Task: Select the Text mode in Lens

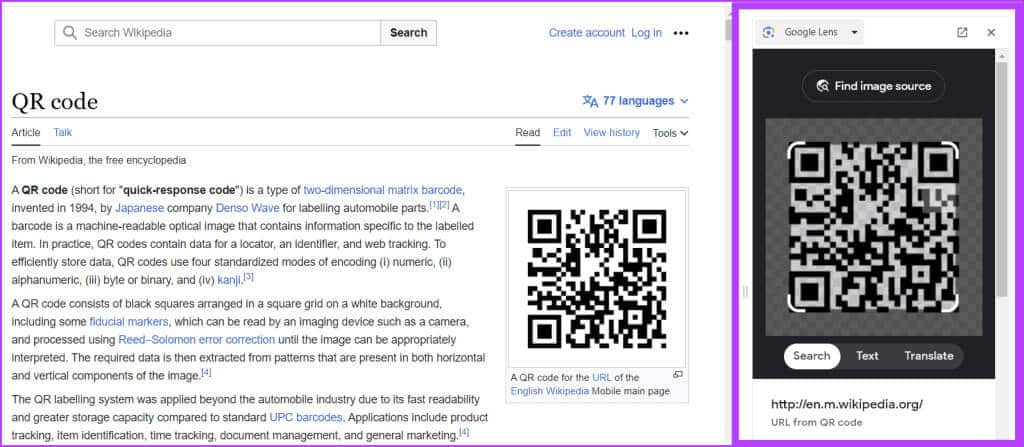Action: click(867, 356)
